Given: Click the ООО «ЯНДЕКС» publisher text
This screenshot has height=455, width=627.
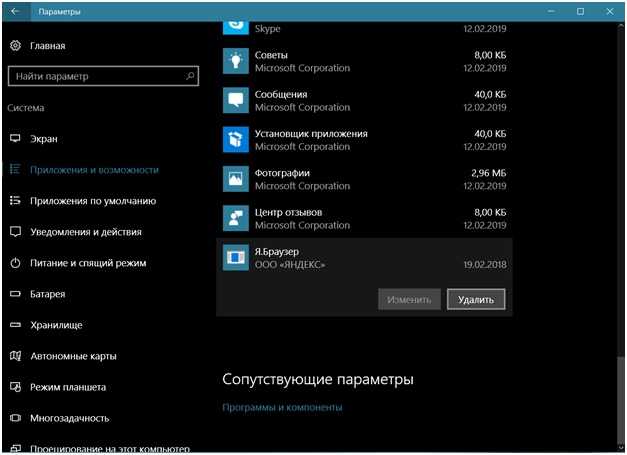Looking at the screenshot, I should [290, 265].
